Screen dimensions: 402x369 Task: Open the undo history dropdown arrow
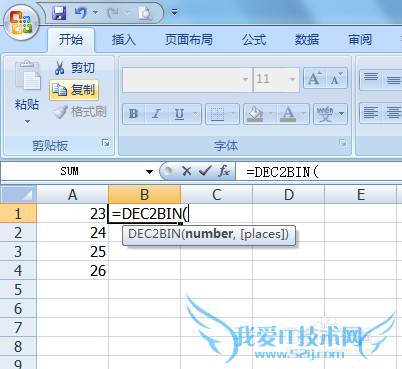coord(95,13)
